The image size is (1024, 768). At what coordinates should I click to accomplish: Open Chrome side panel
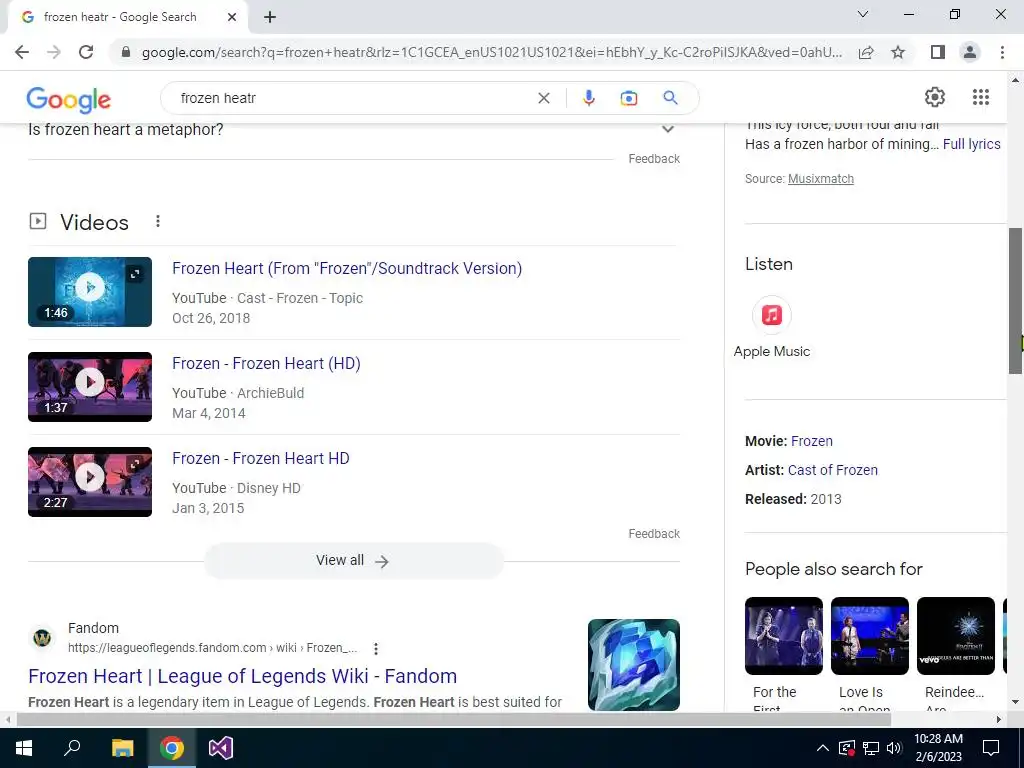[938, 52]
